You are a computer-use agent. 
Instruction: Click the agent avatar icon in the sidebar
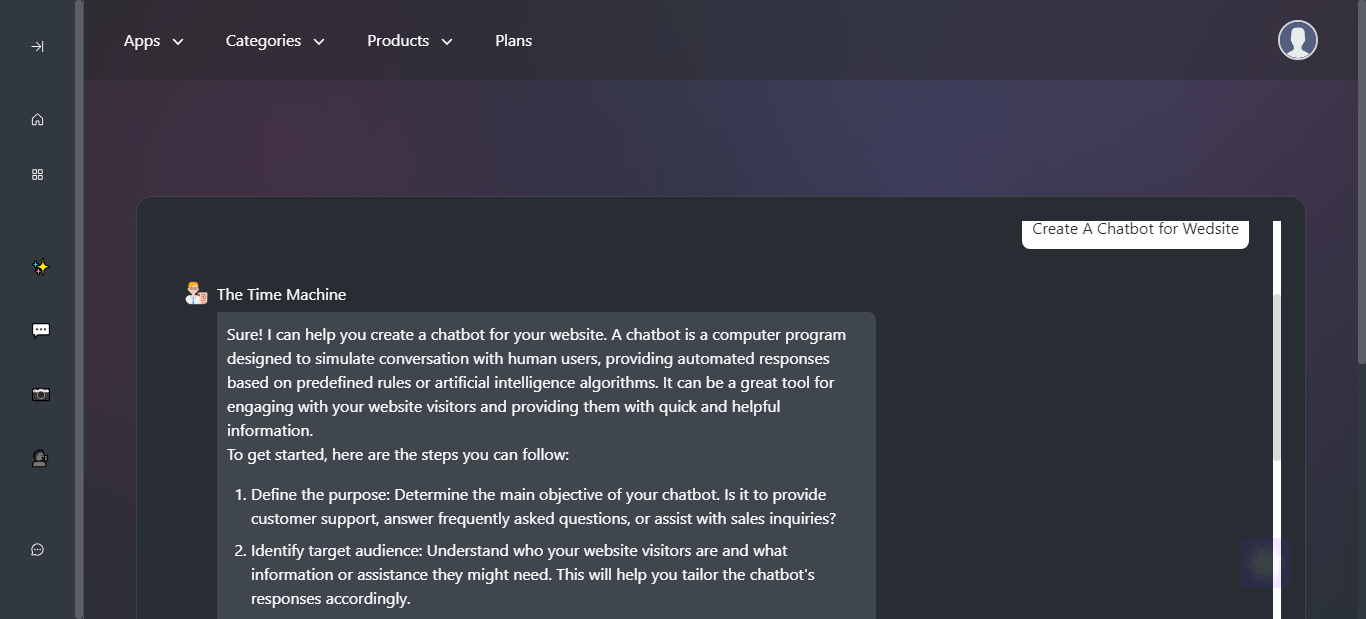pos(40,458)
